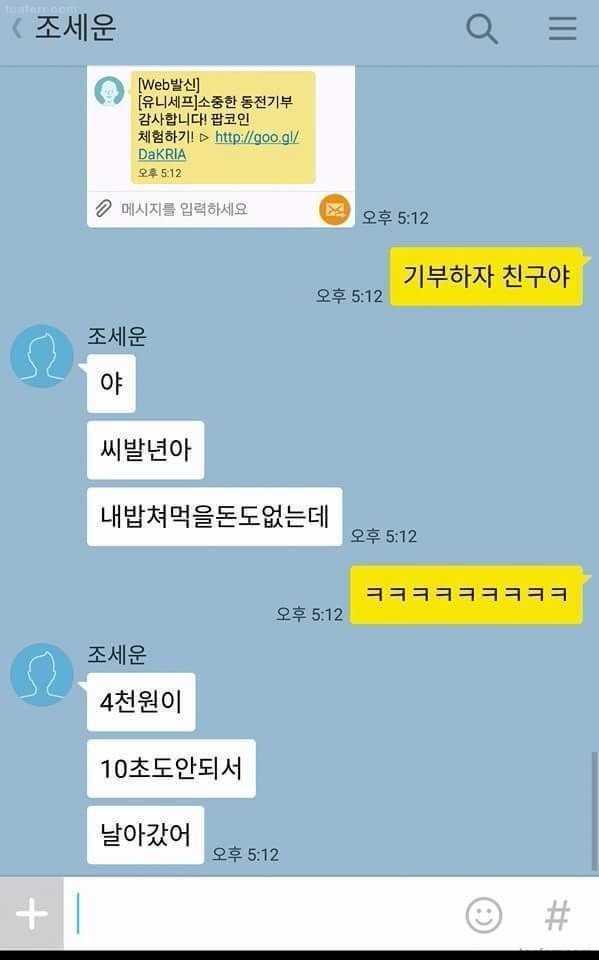Open the goo.gl/DaKRIA link
Screen dimensions: 599x960
click(x=218, y=145)
